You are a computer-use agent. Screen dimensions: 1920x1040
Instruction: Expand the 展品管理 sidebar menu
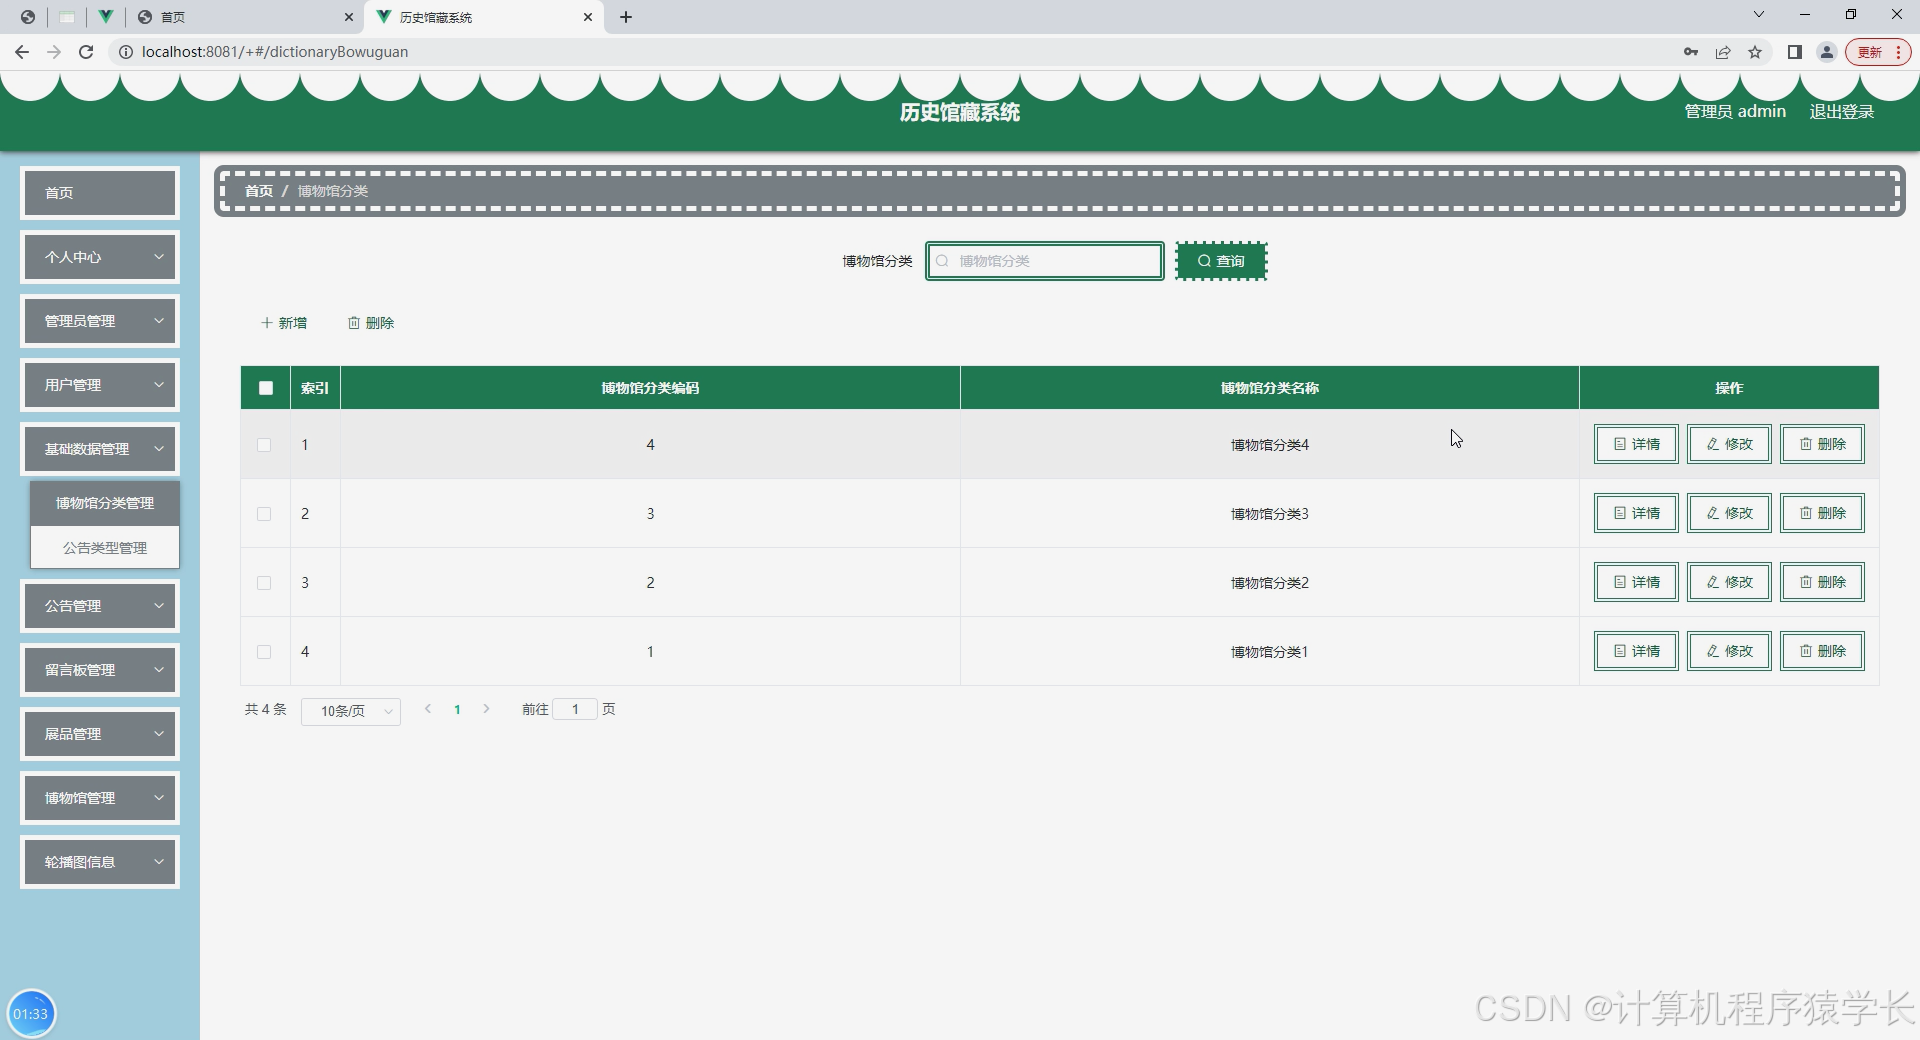[x=100, y=734]
